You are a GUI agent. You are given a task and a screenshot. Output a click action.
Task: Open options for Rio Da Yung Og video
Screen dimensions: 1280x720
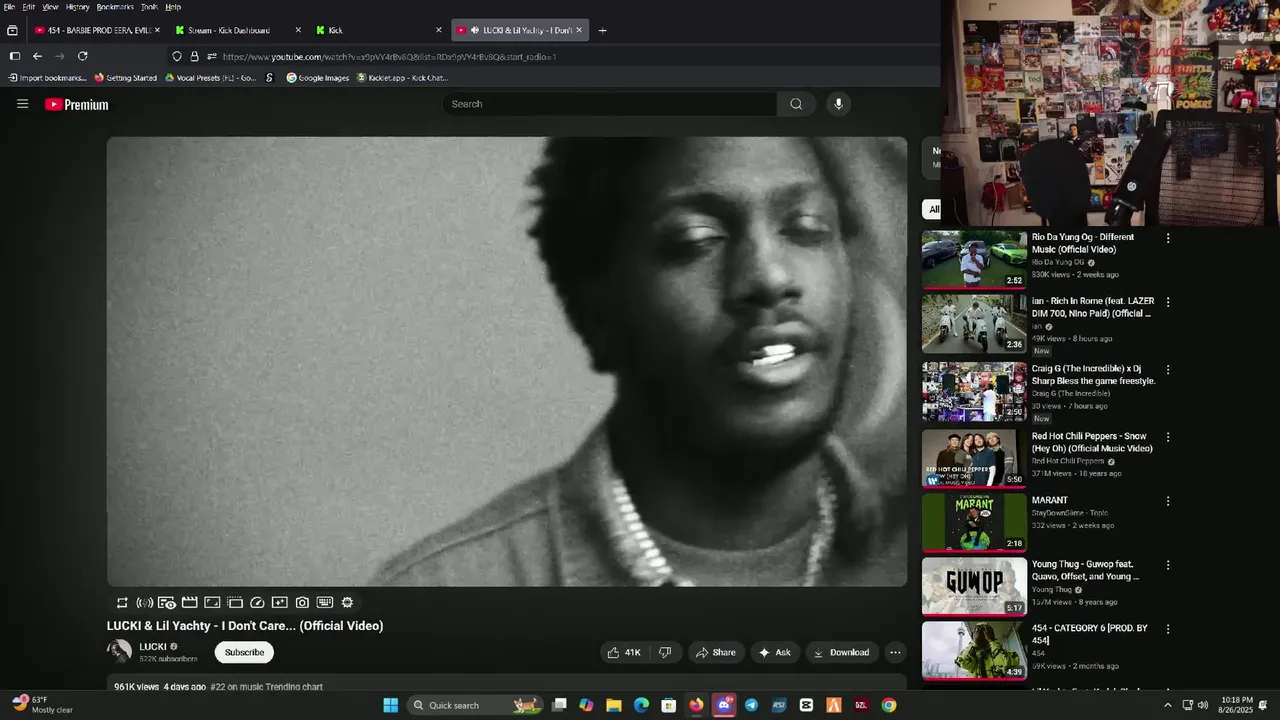(1167, 238)
